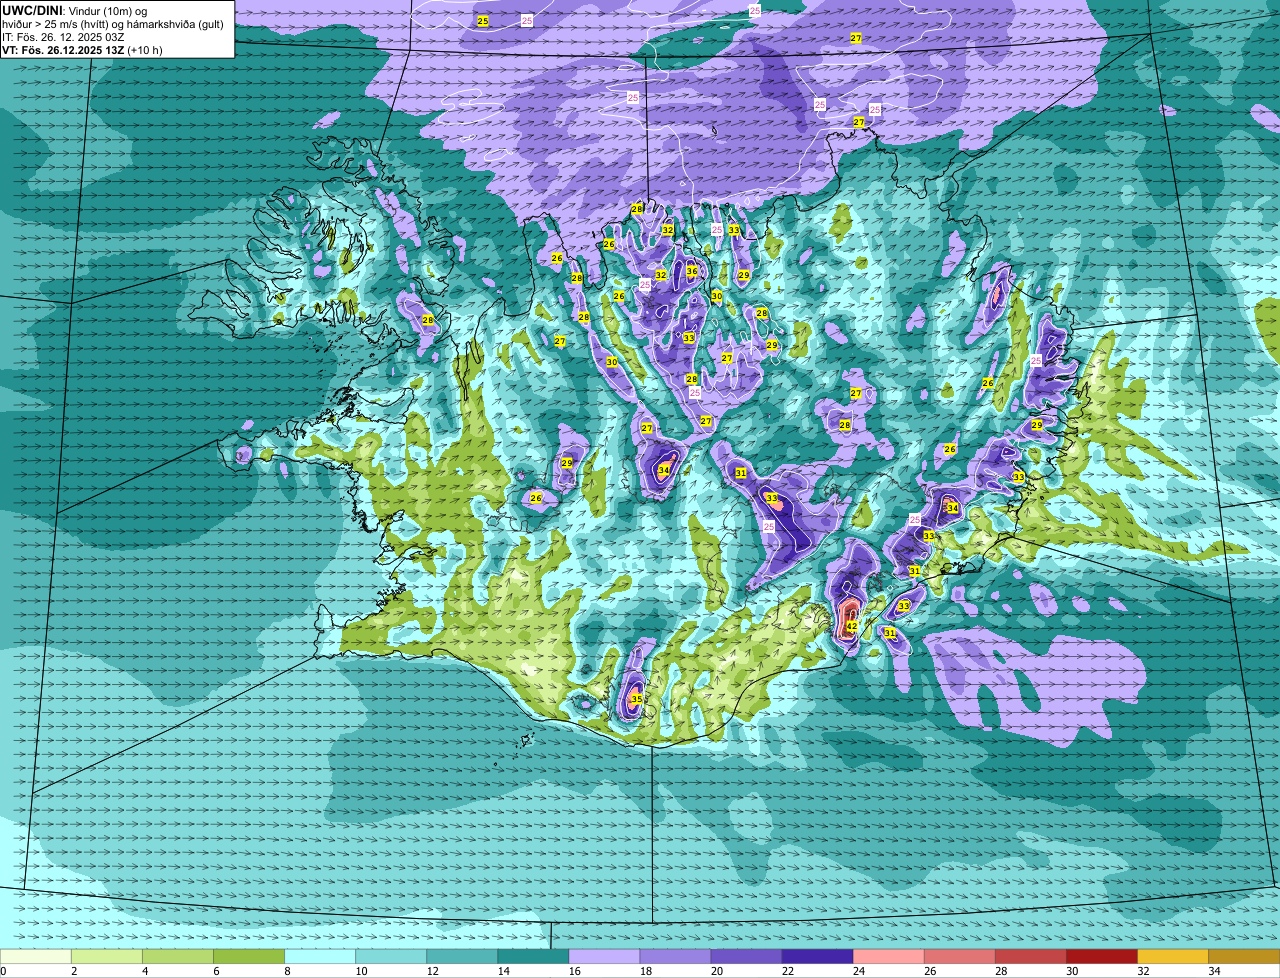Select the 22–24 m/s dark purple legend swatch
The height and width of the screenshot is (978, 1280).
click(x=818, y=957)
